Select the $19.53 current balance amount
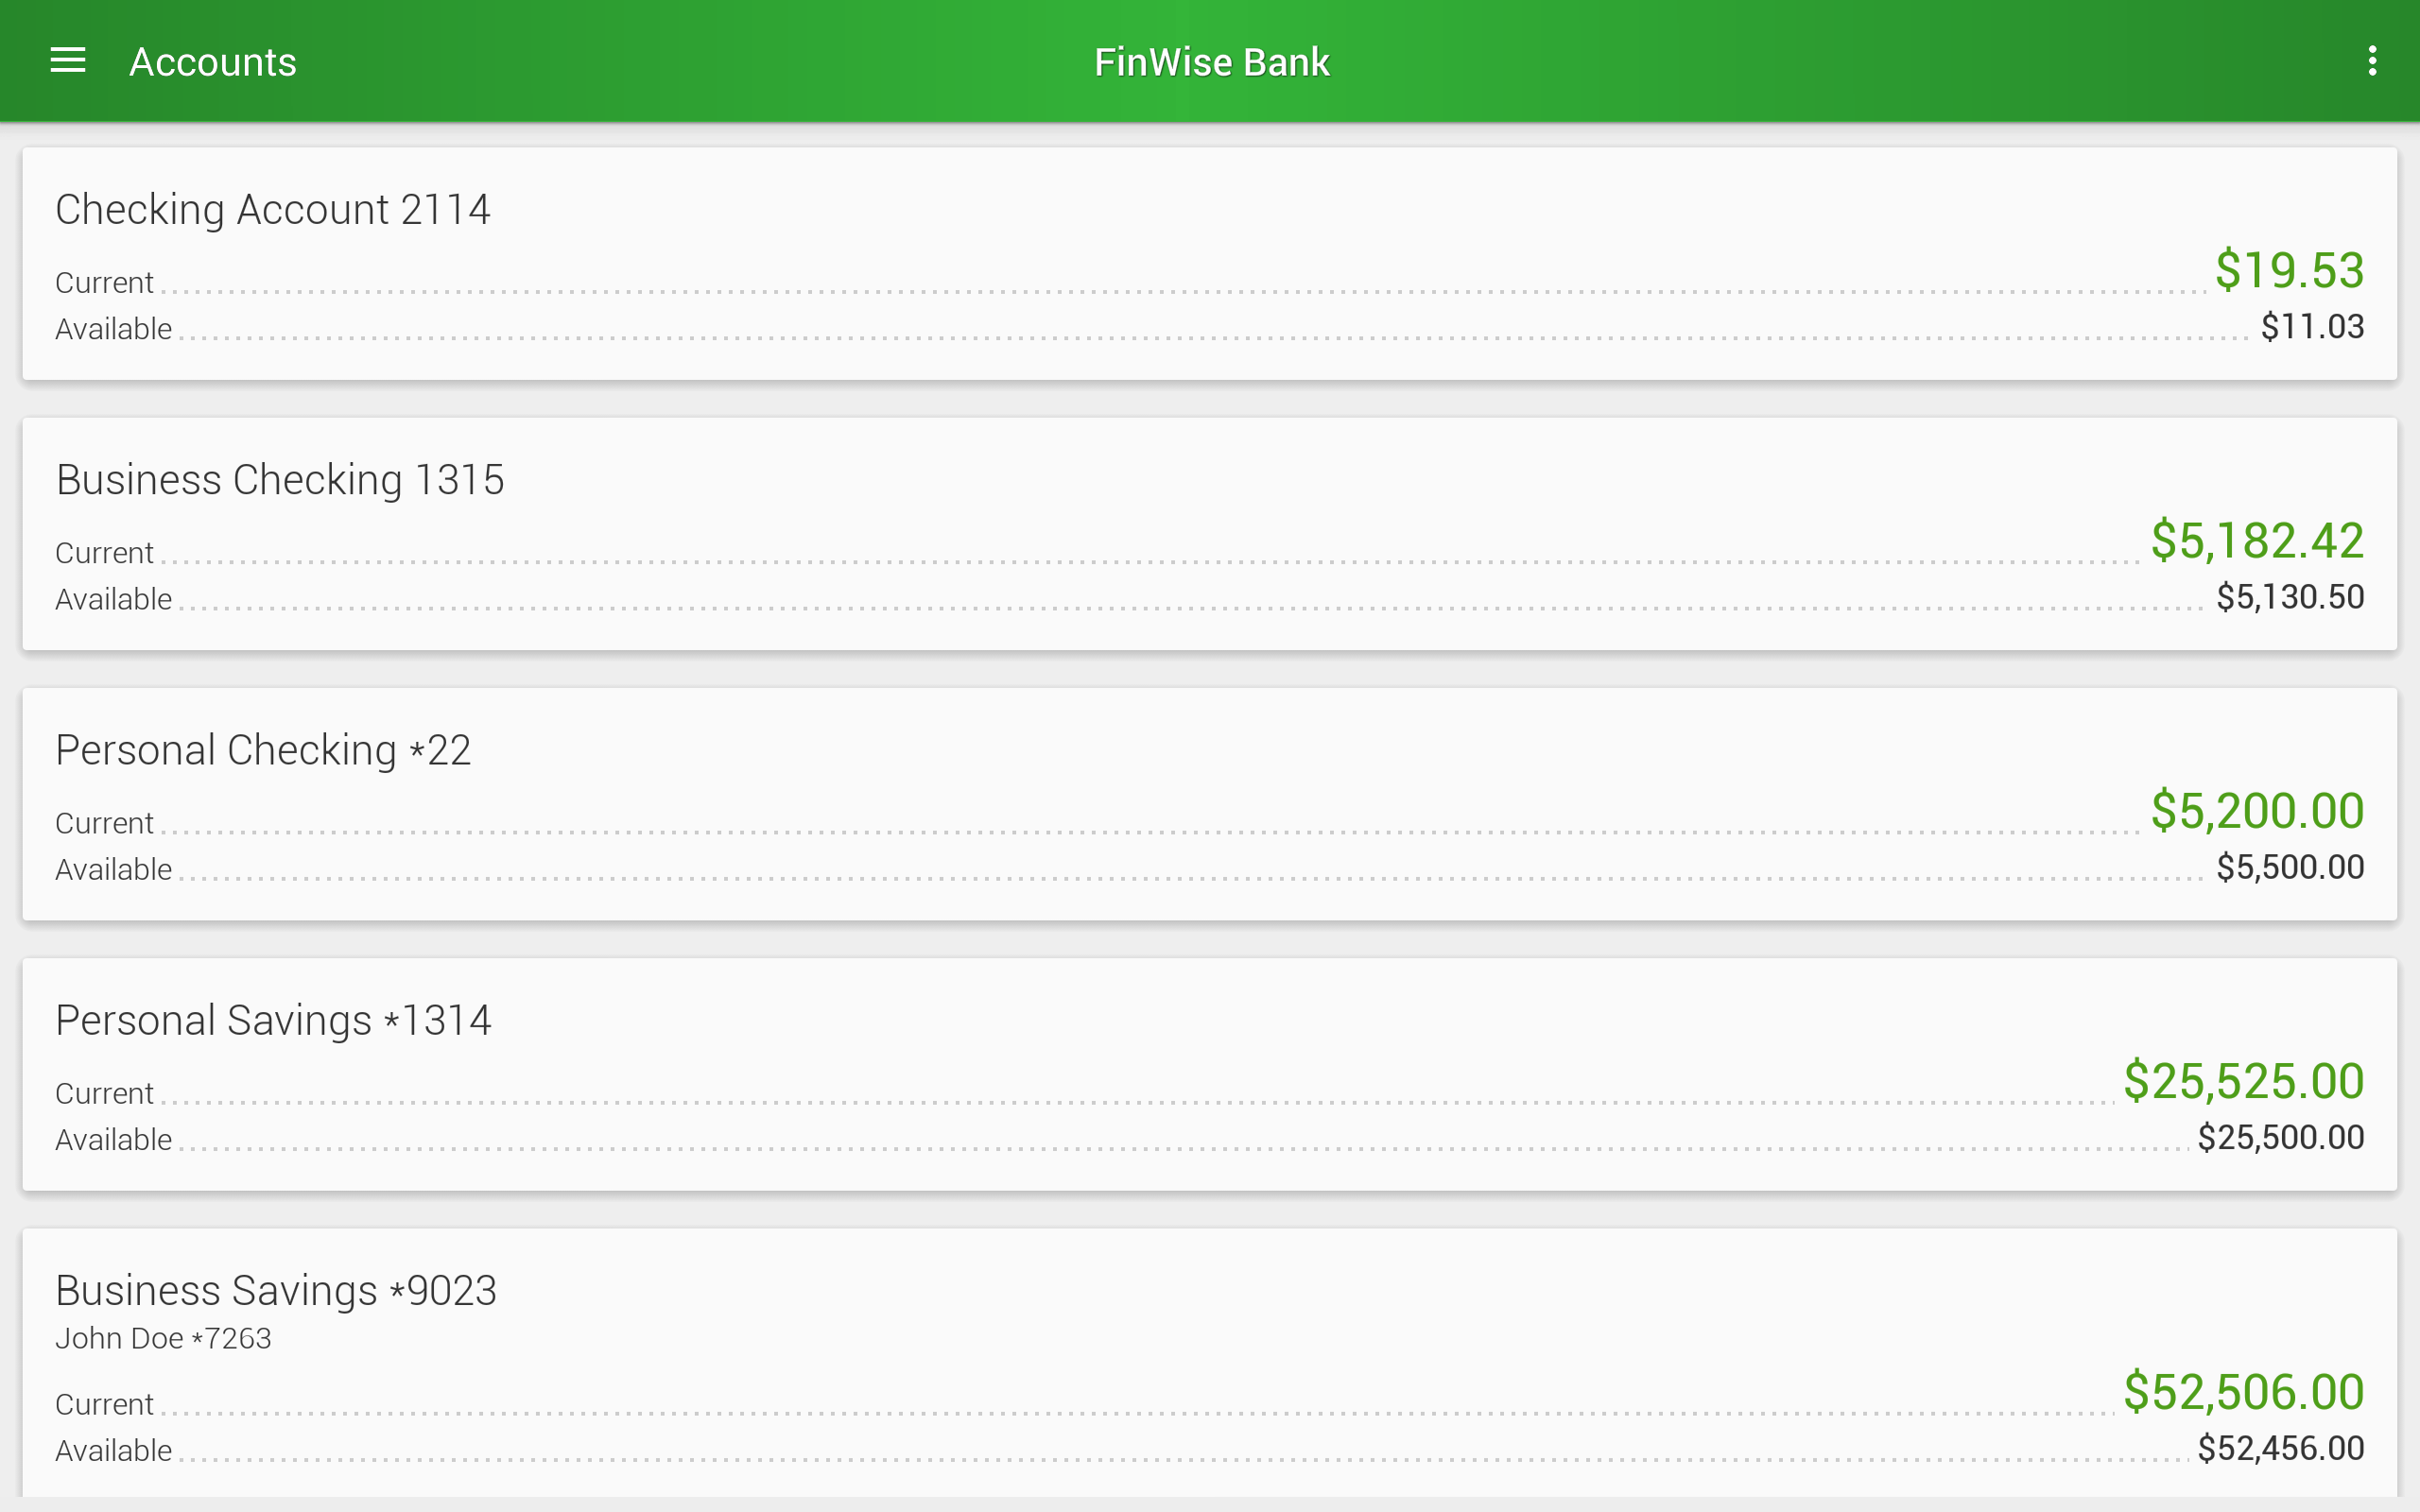The image size is (2420, 1512). coord(2290,270)
